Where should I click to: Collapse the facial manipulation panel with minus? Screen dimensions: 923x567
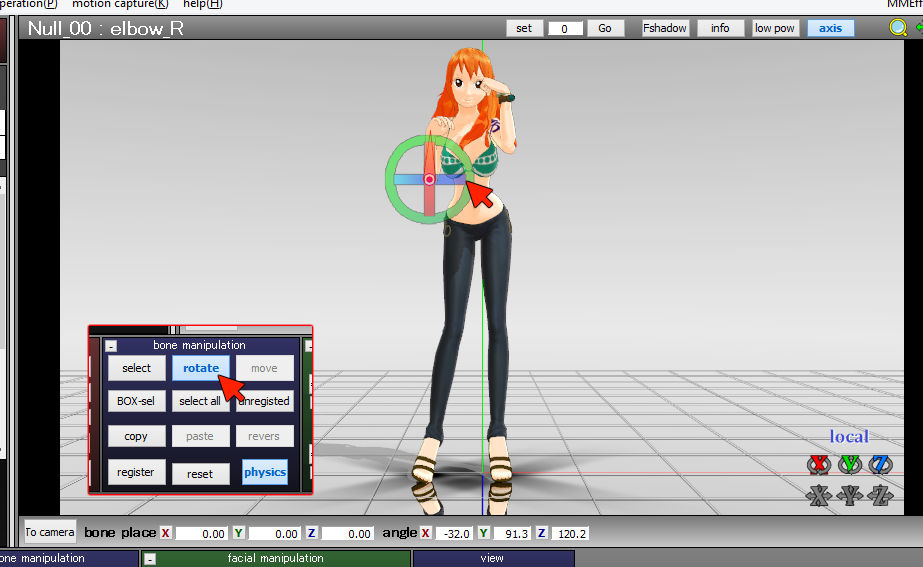click(x=150, y=559)
